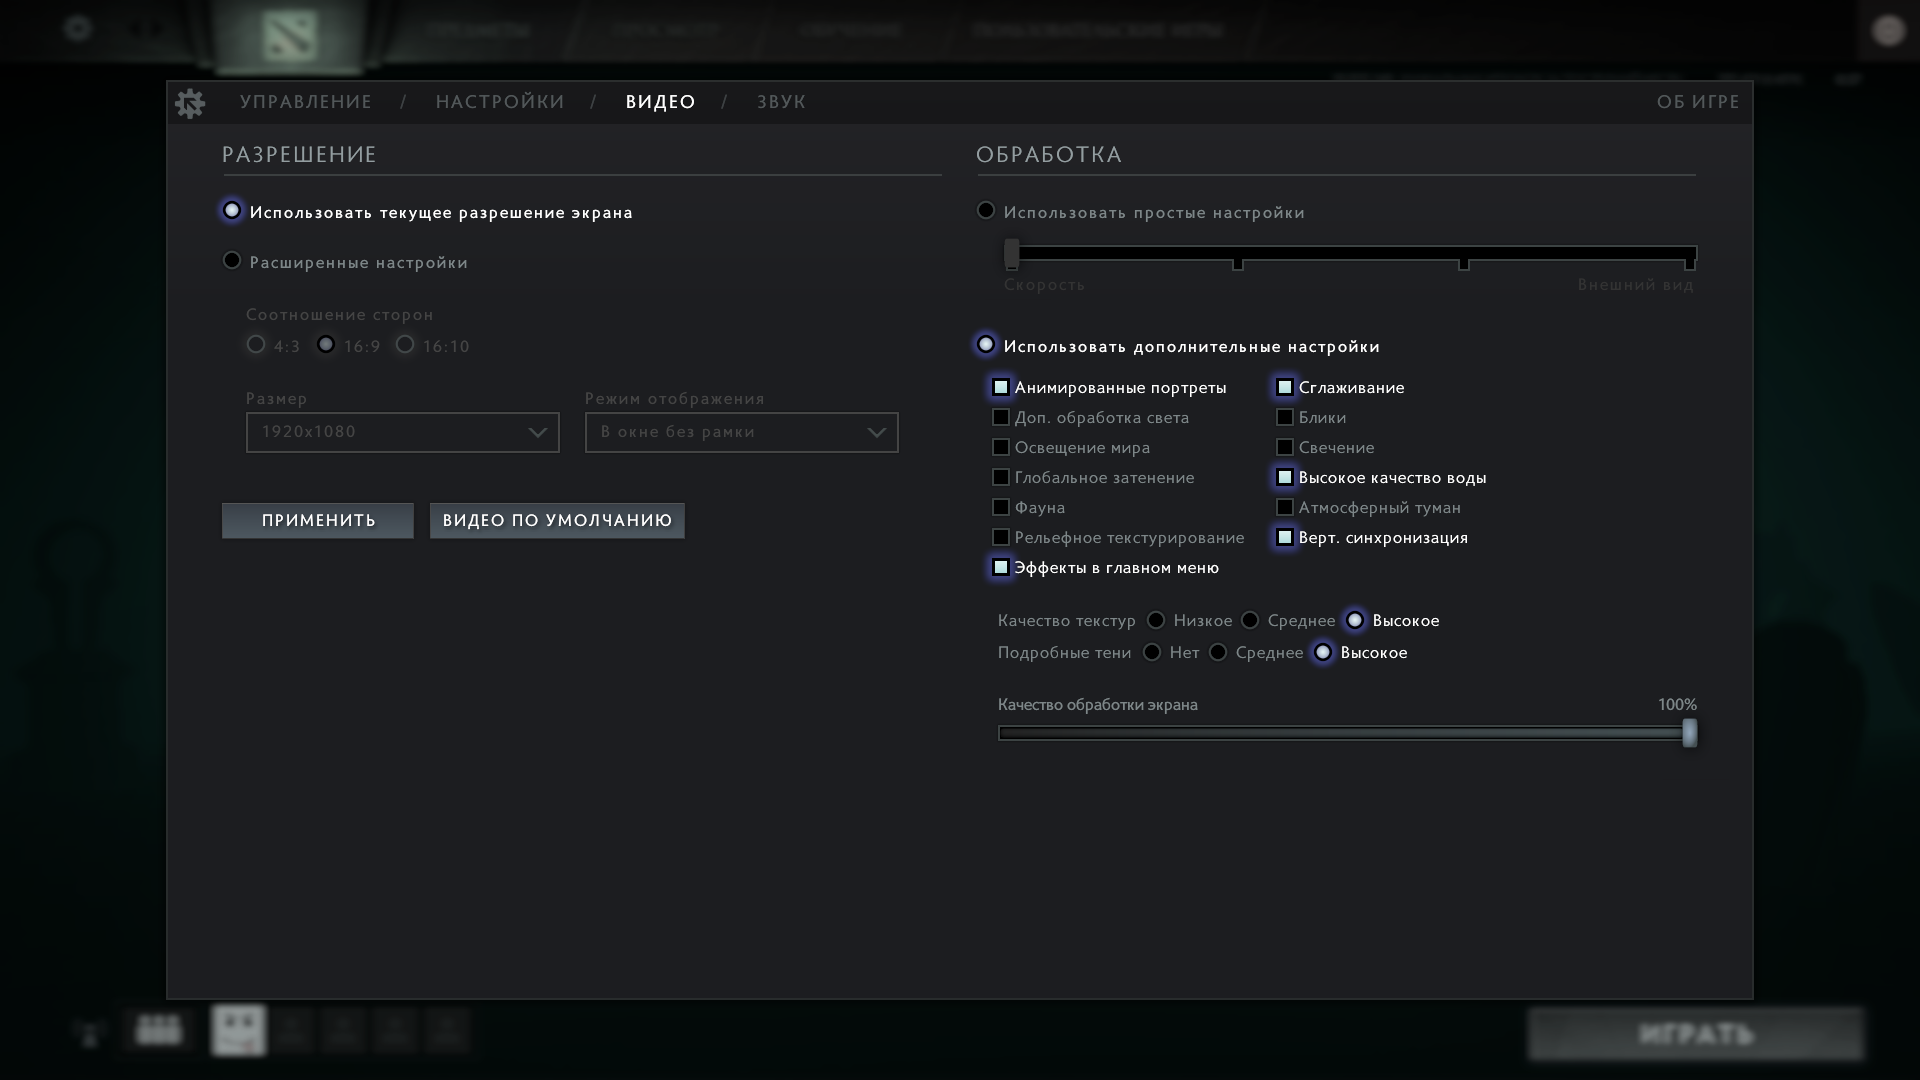Enable the Блики checkbox

pos(1285,418)
